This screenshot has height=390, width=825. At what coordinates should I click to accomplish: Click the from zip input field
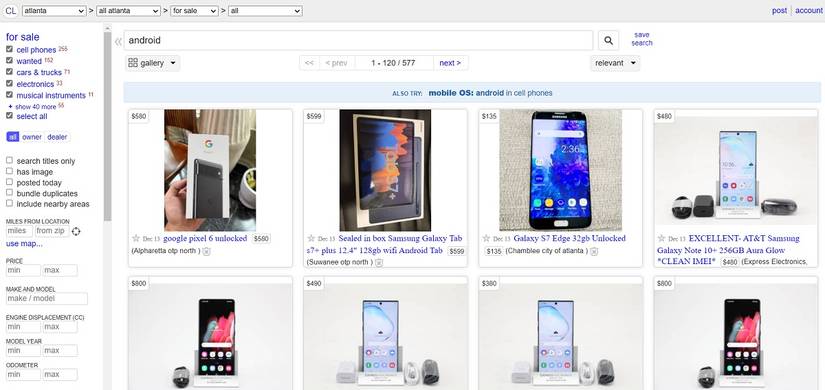pos(52,231)
